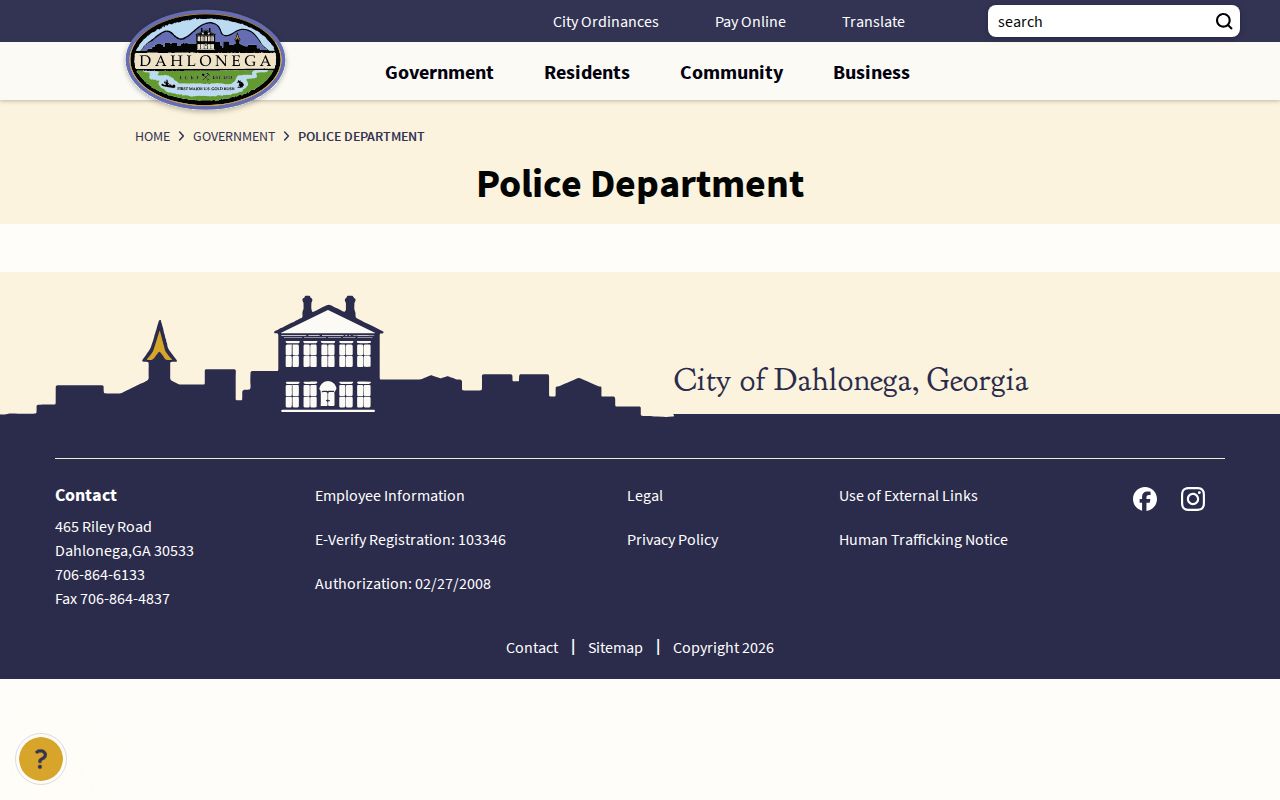
Task: Open Employee Information link
Action: click(390, 495)
